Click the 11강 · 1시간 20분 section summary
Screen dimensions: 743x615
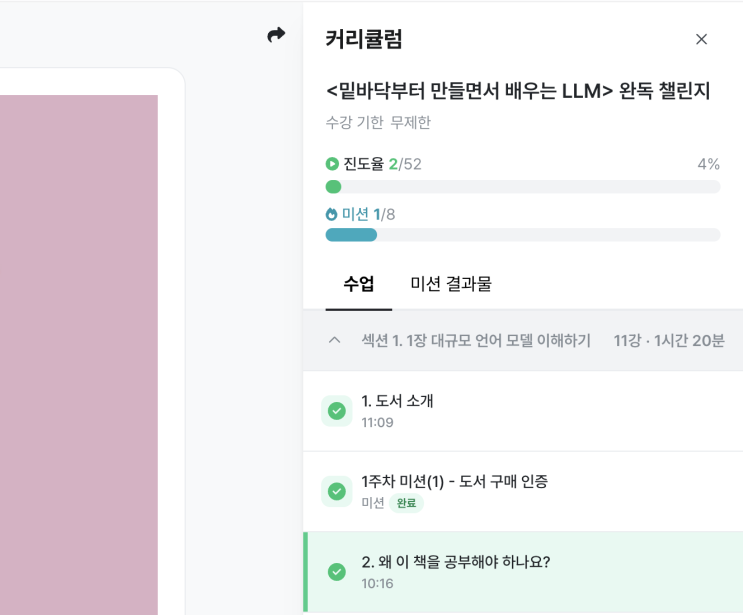coord(669,341)
